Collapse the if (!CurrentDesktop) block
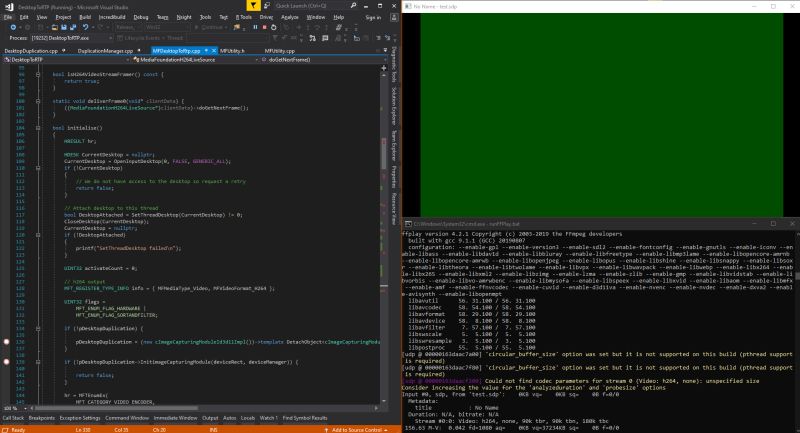This screenshot has width=800, height=433. coord(38,168)
